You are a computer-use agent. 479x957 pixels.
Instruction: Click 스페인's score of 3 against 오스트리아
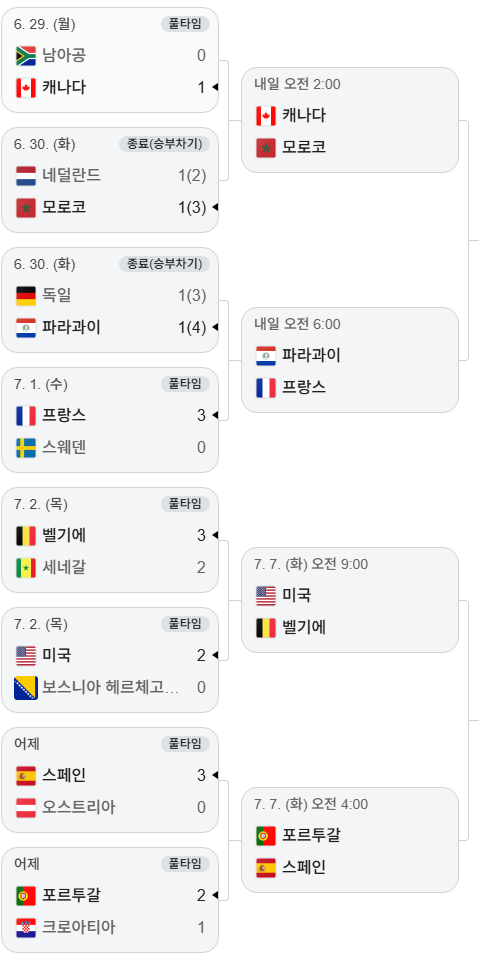coord(201,776)
